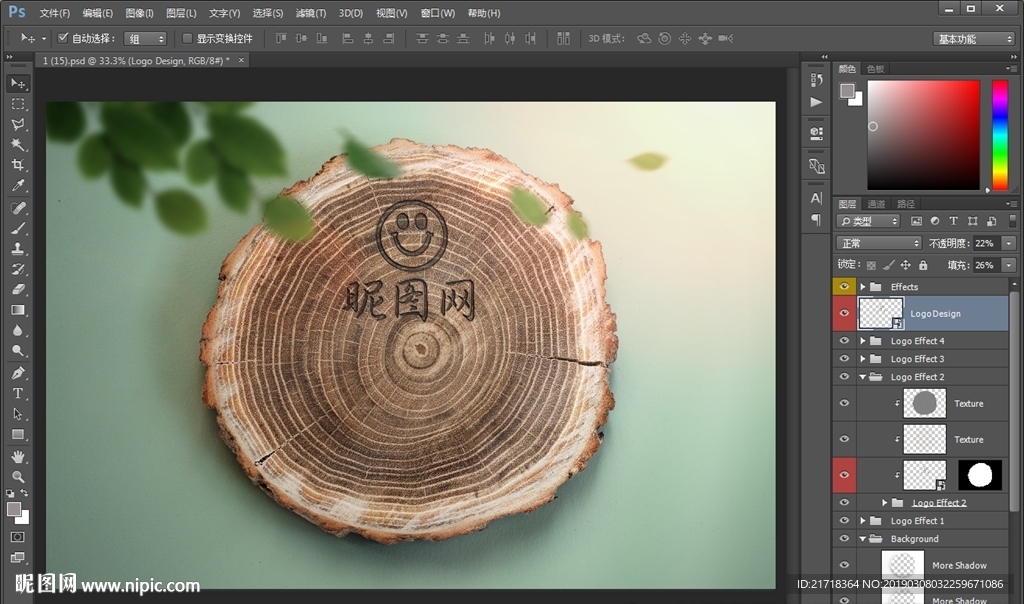Open the 滤镜(T) menu
This screenshot has width=1024, height=604.
311,13
